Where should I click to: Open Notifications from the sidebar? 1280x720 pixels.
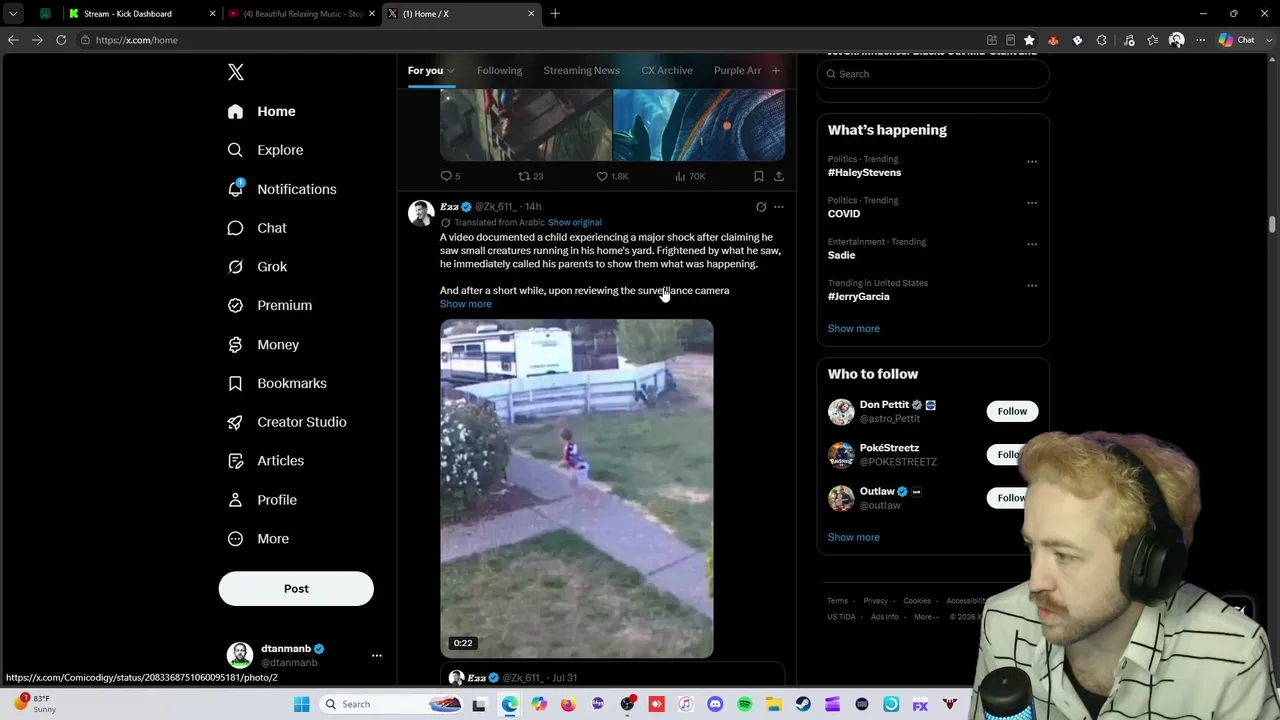[x=282, y=189]
